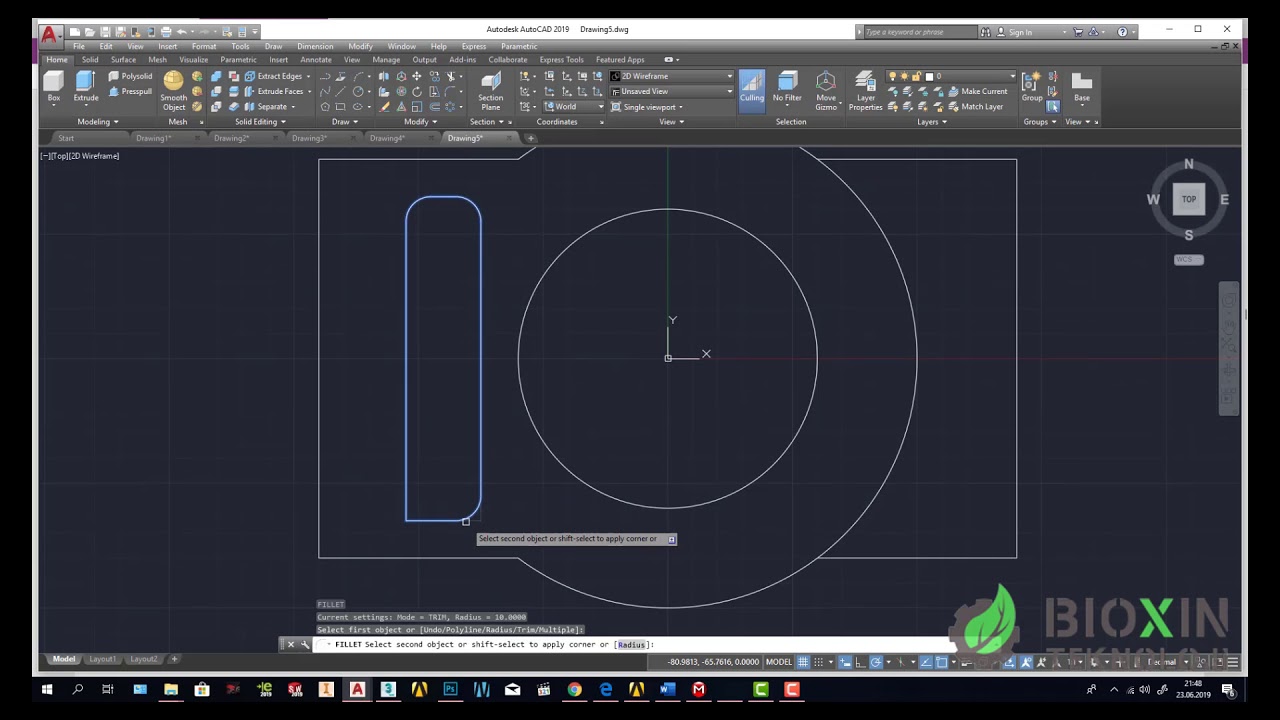Image resolution: width=1280 pixels, height=720 pixels.
Task: Click Sign In button
Action: [1013, 32]
